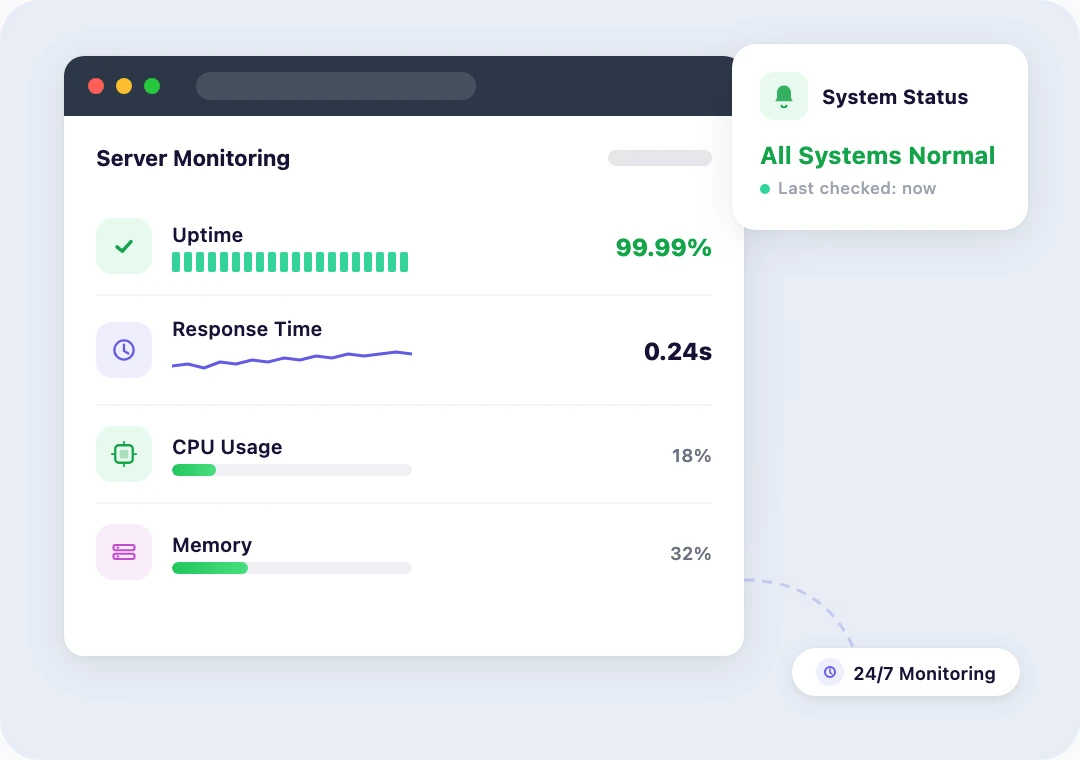Click the gray pill element in the header row

pyautogui.click(x=659, y=158)
